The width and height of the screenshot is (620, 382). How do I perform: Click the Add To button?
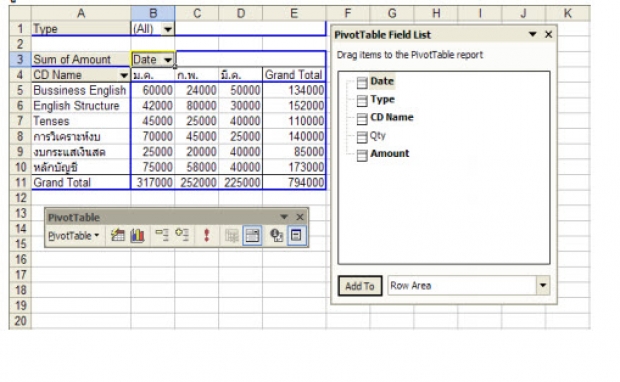(360, 286)
